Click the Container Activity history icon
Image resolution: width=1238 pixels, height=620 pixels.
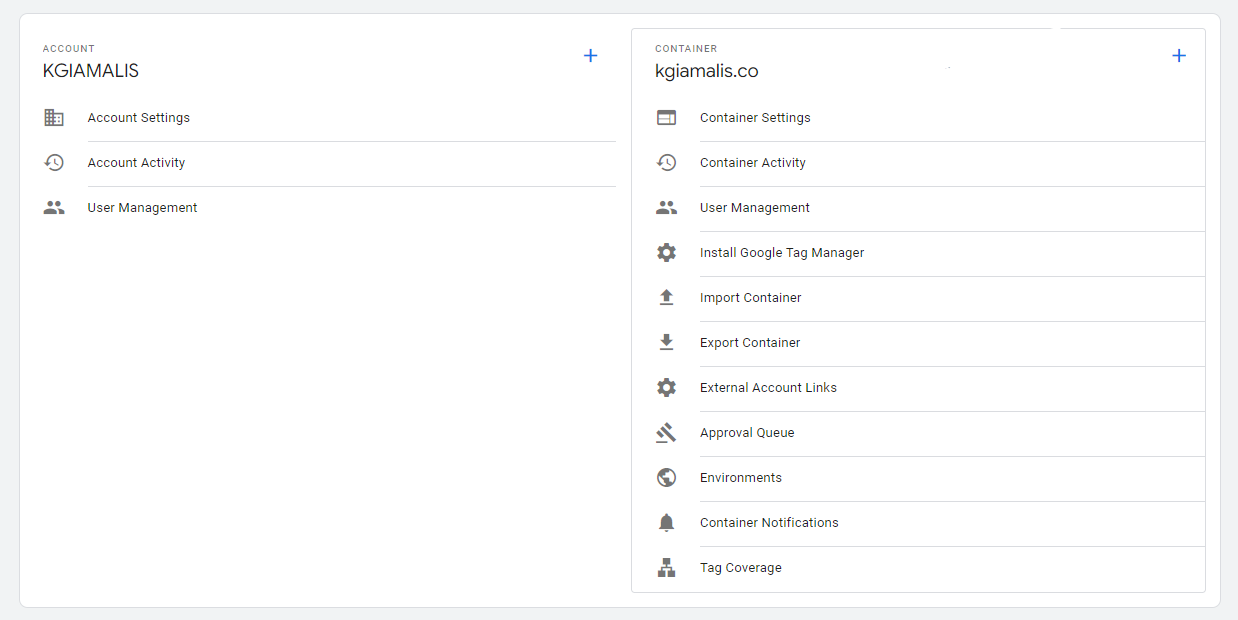point(666,163)
